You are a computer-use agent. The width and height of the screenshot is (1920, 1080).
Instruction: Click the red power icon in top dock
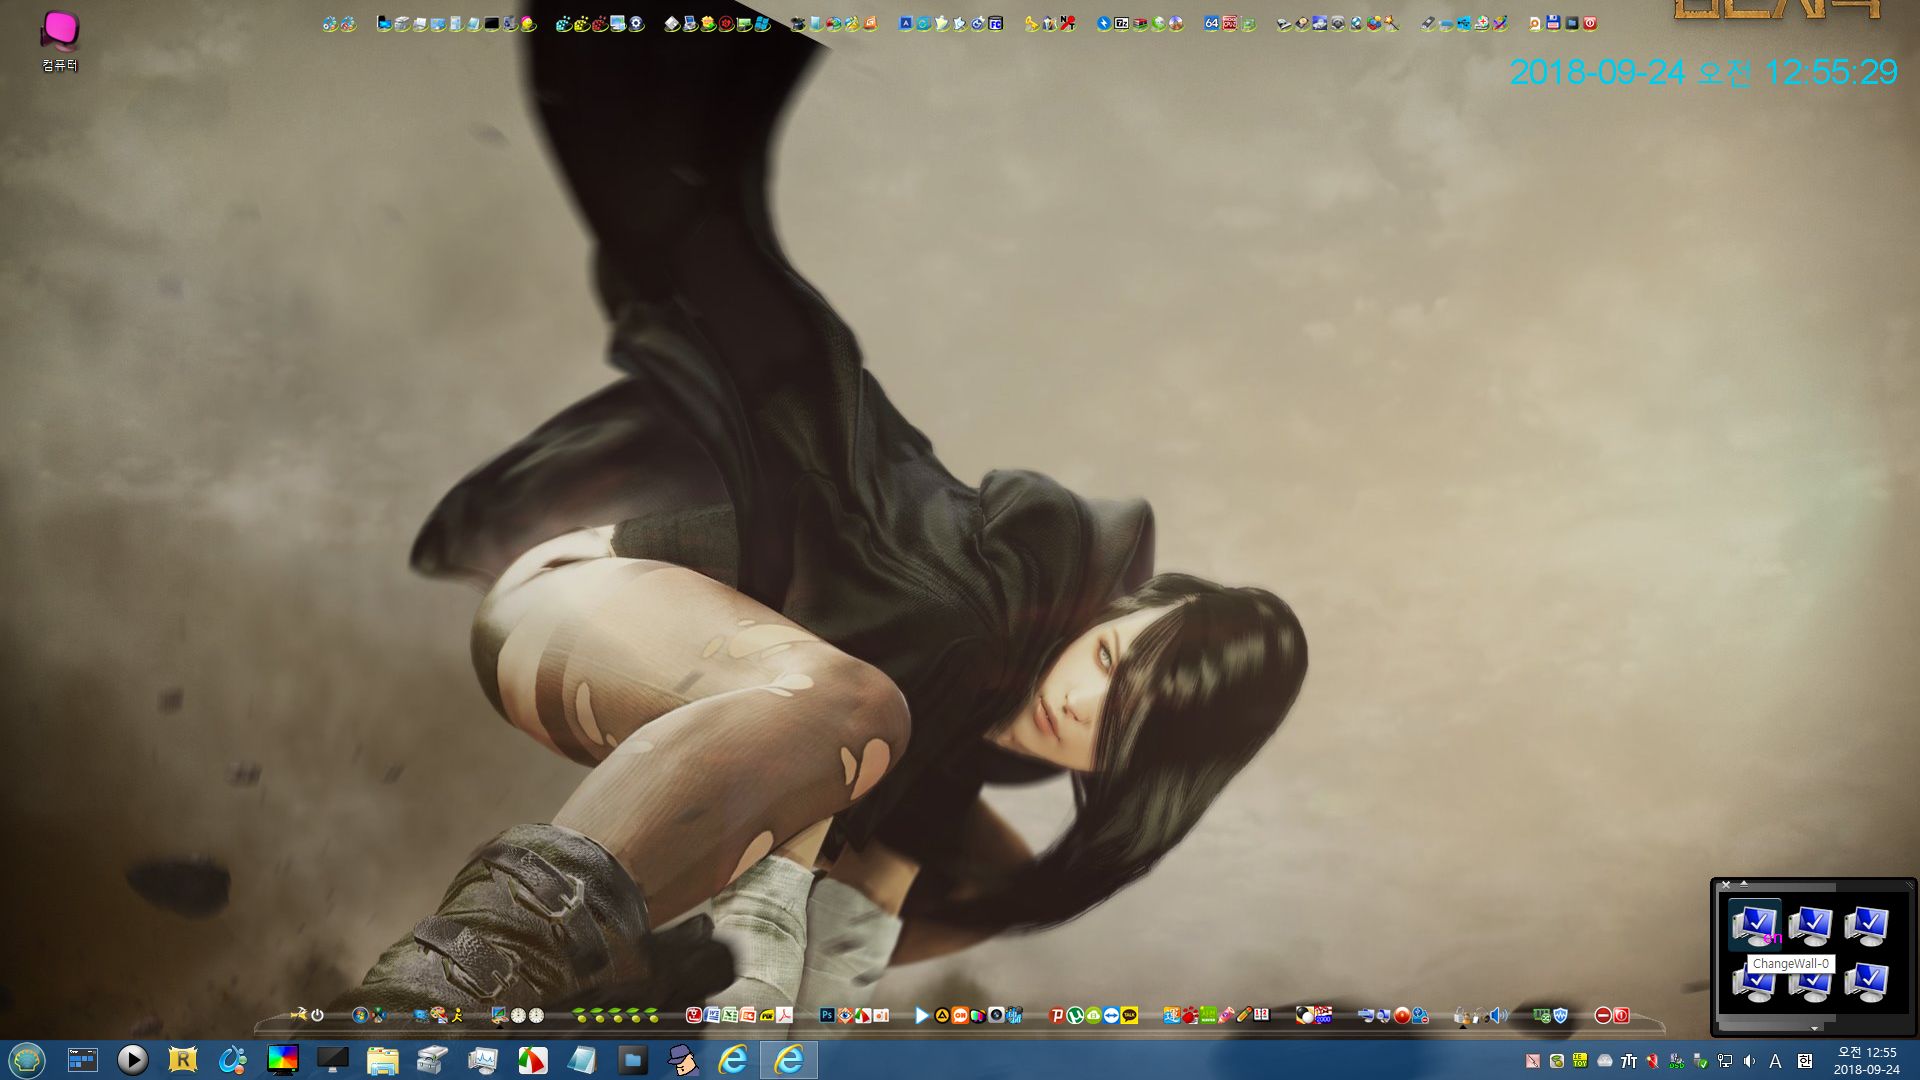pyautogui.click(x=1590, y=23)
